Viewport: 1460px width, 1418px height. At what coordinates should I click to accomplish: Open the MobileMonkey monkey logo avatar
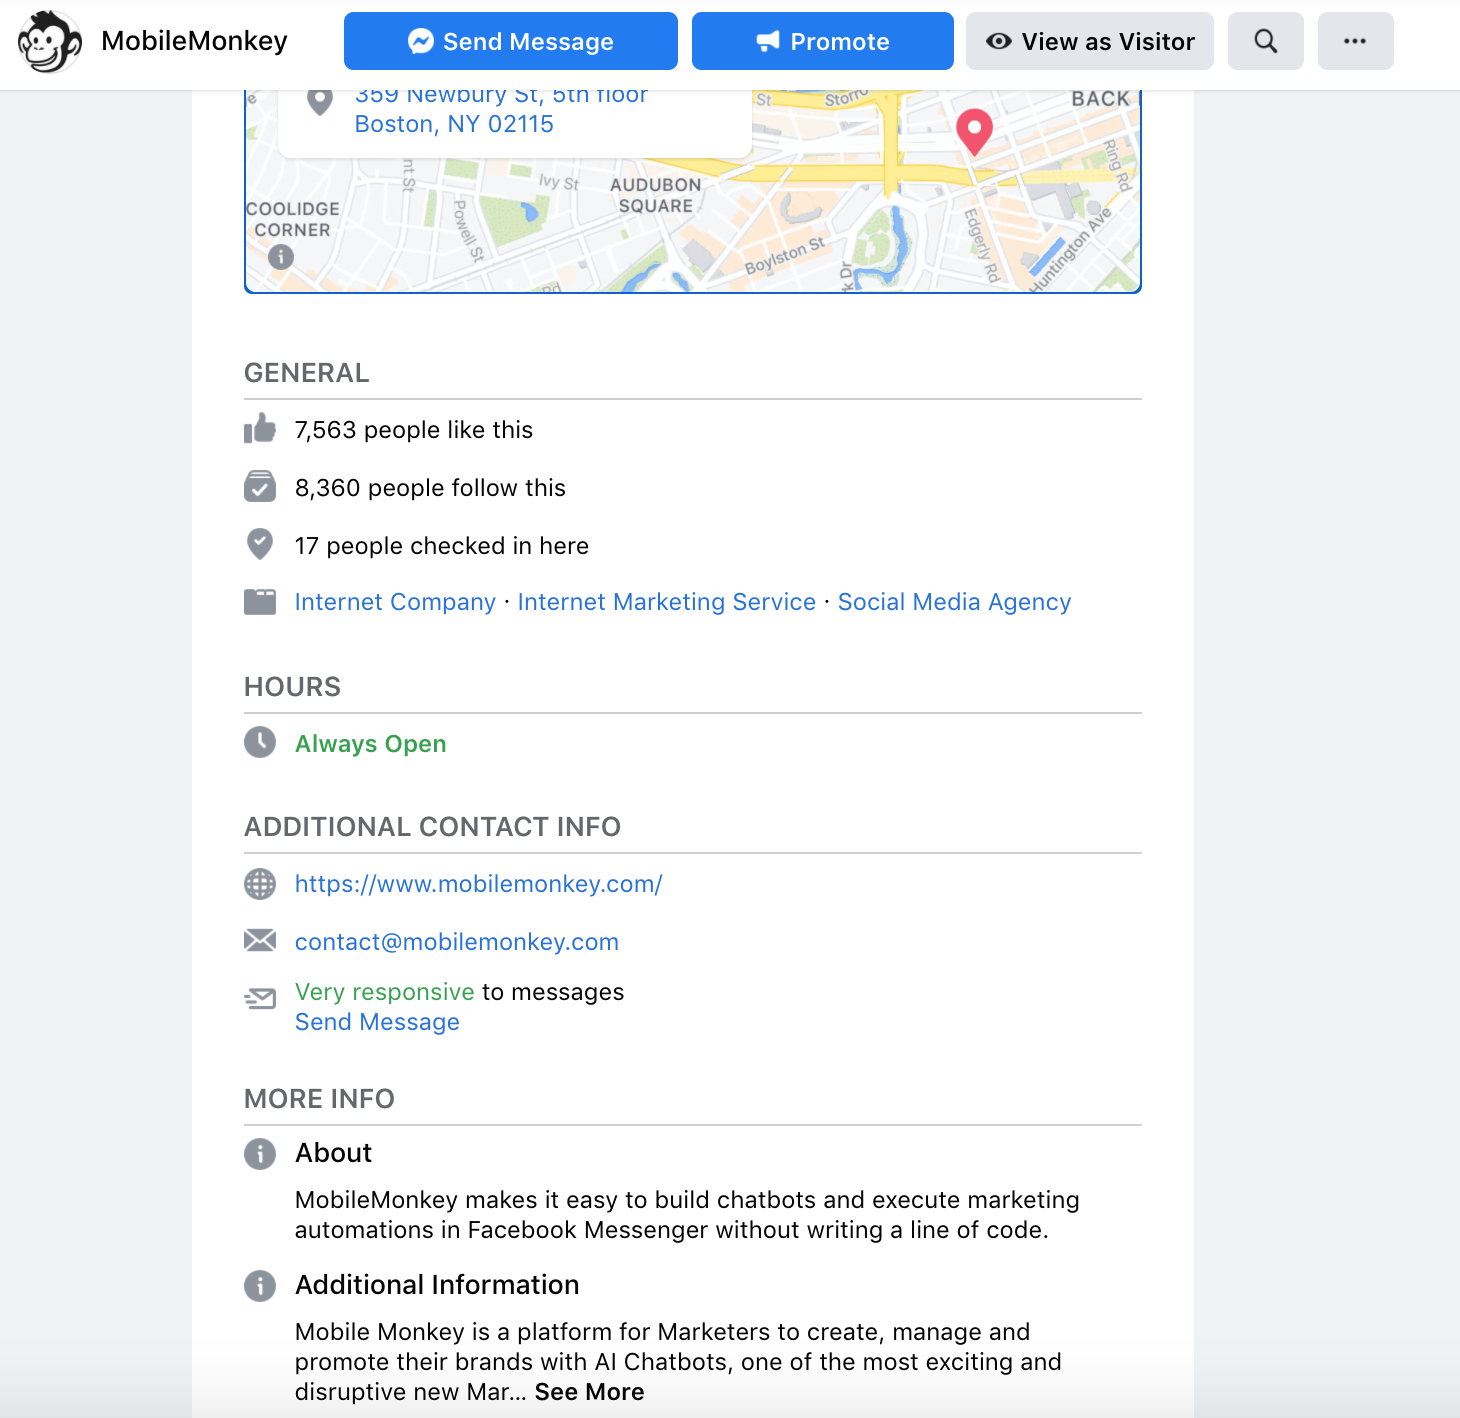click(x=50, y=41)
